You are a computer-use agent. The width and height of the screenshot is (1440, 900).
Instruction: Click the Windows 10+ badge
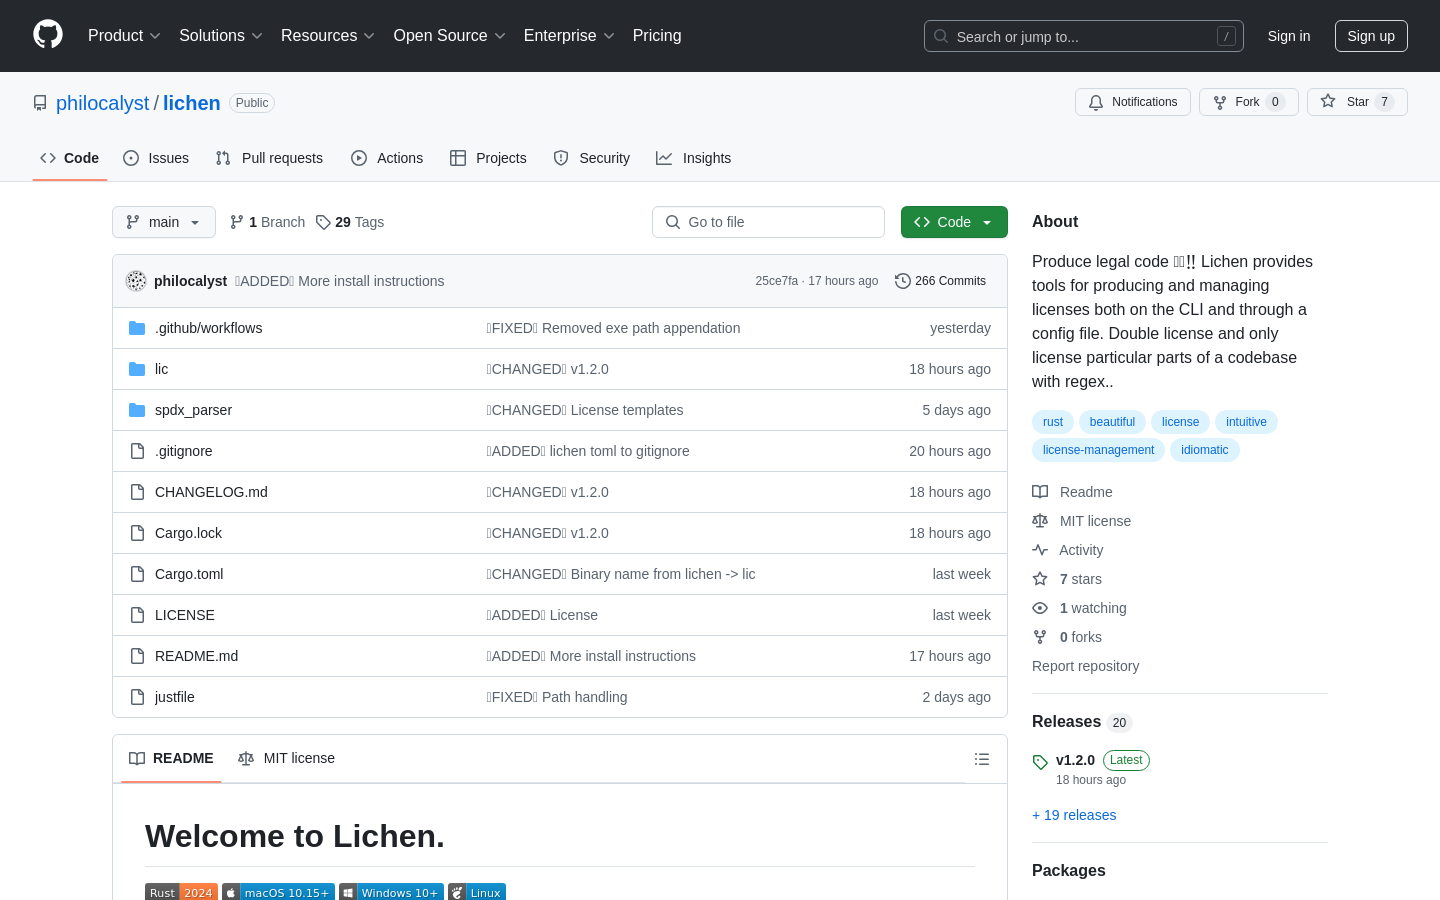(x=391, y=892)
